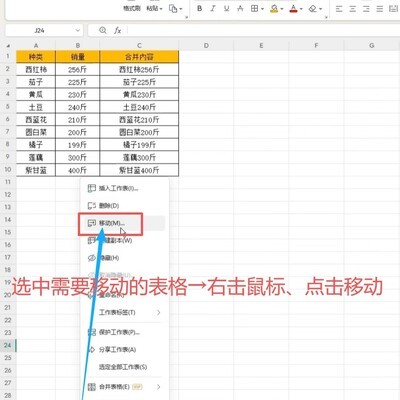Select cell containing 茄子225斤
The width and height of the screenshot is (400, 400).
[139, 82]
